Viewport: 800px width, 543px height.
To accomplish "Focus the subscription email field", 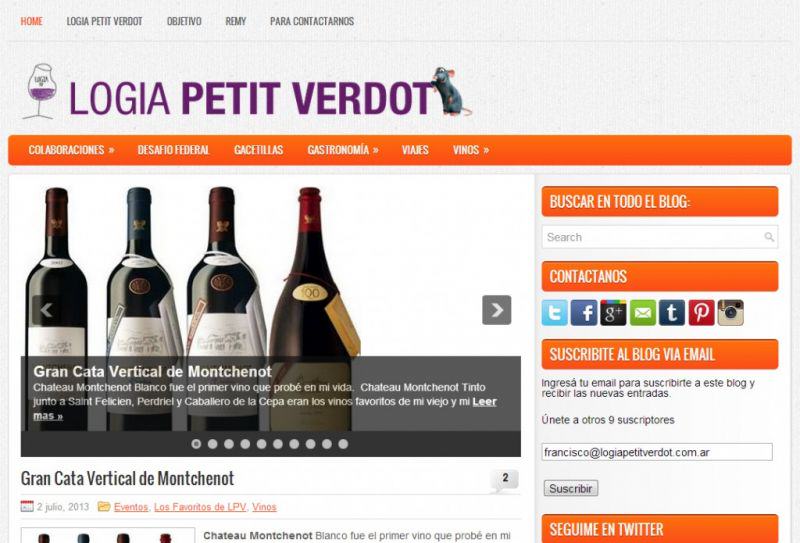I will [x=657, y=452].
